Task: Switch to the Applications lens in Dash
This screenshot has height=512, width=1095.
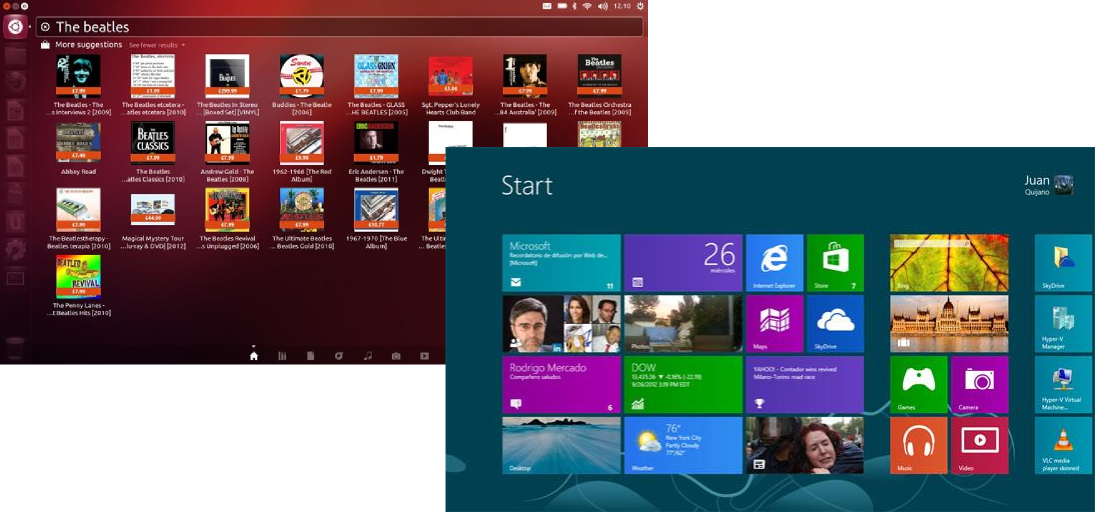Action: coord(282,356)
